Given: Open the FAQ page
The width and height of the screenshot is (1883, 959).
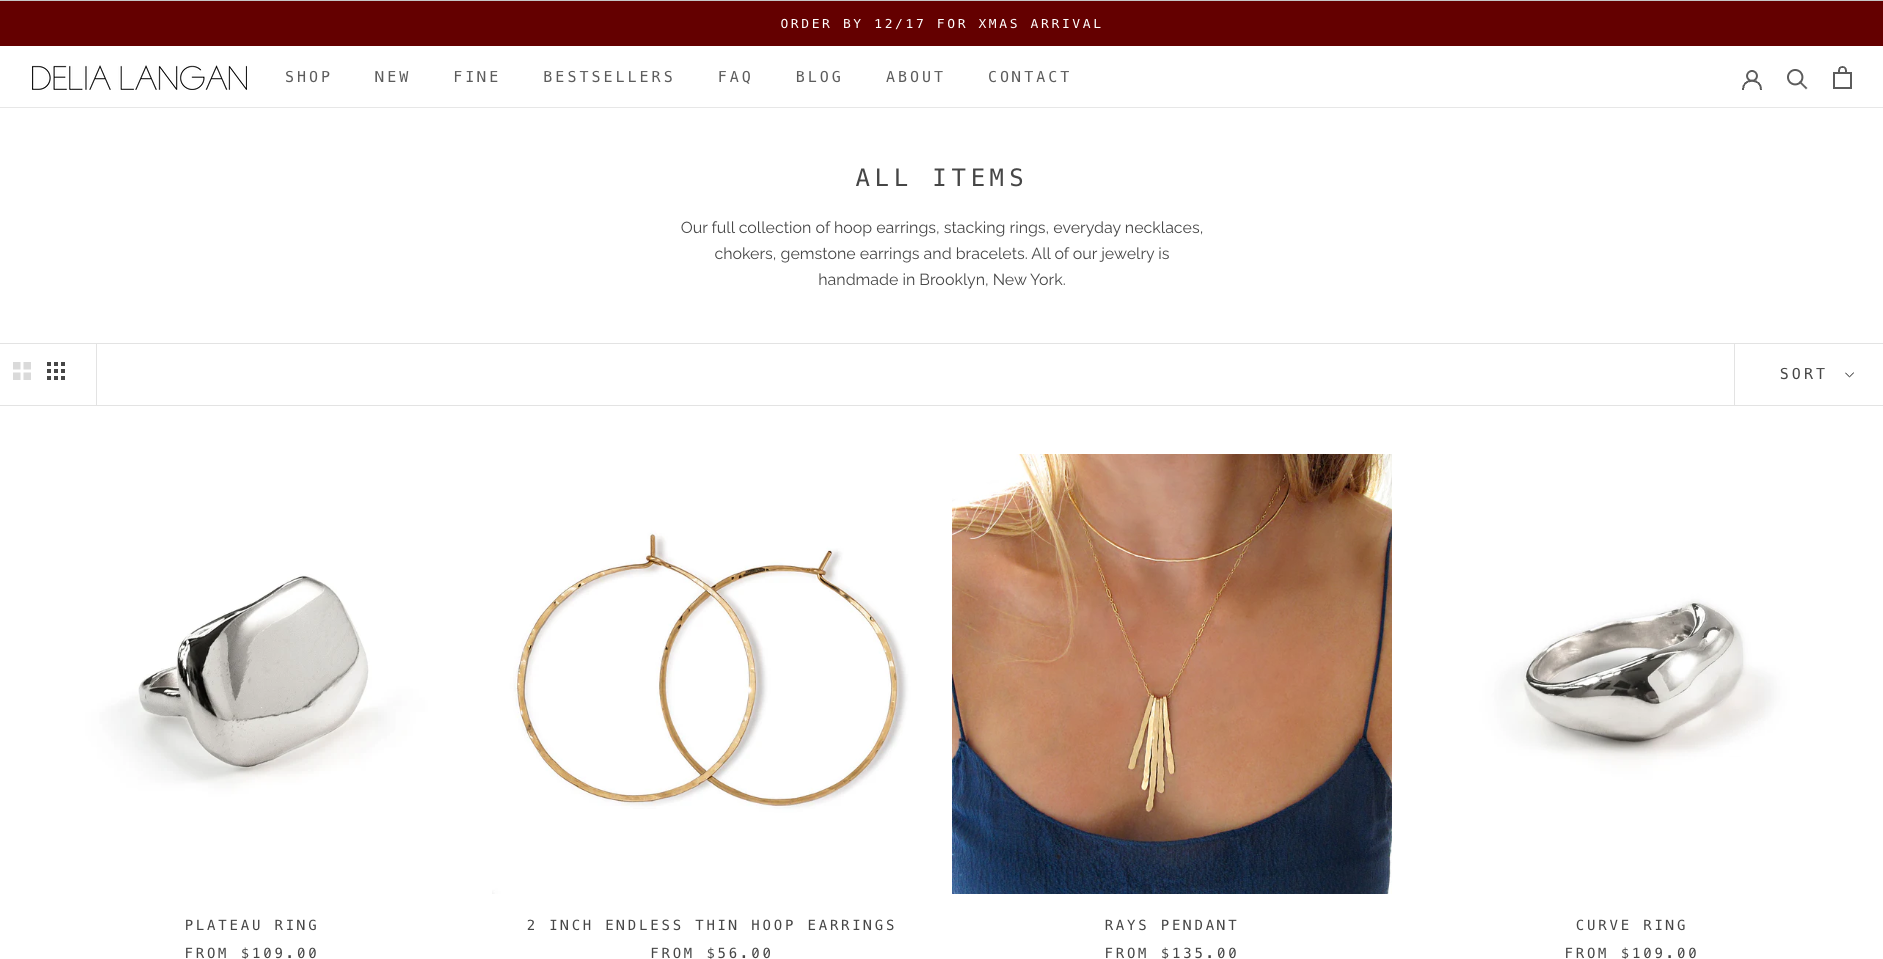Looking at the screenshot, I should point(735,77).
